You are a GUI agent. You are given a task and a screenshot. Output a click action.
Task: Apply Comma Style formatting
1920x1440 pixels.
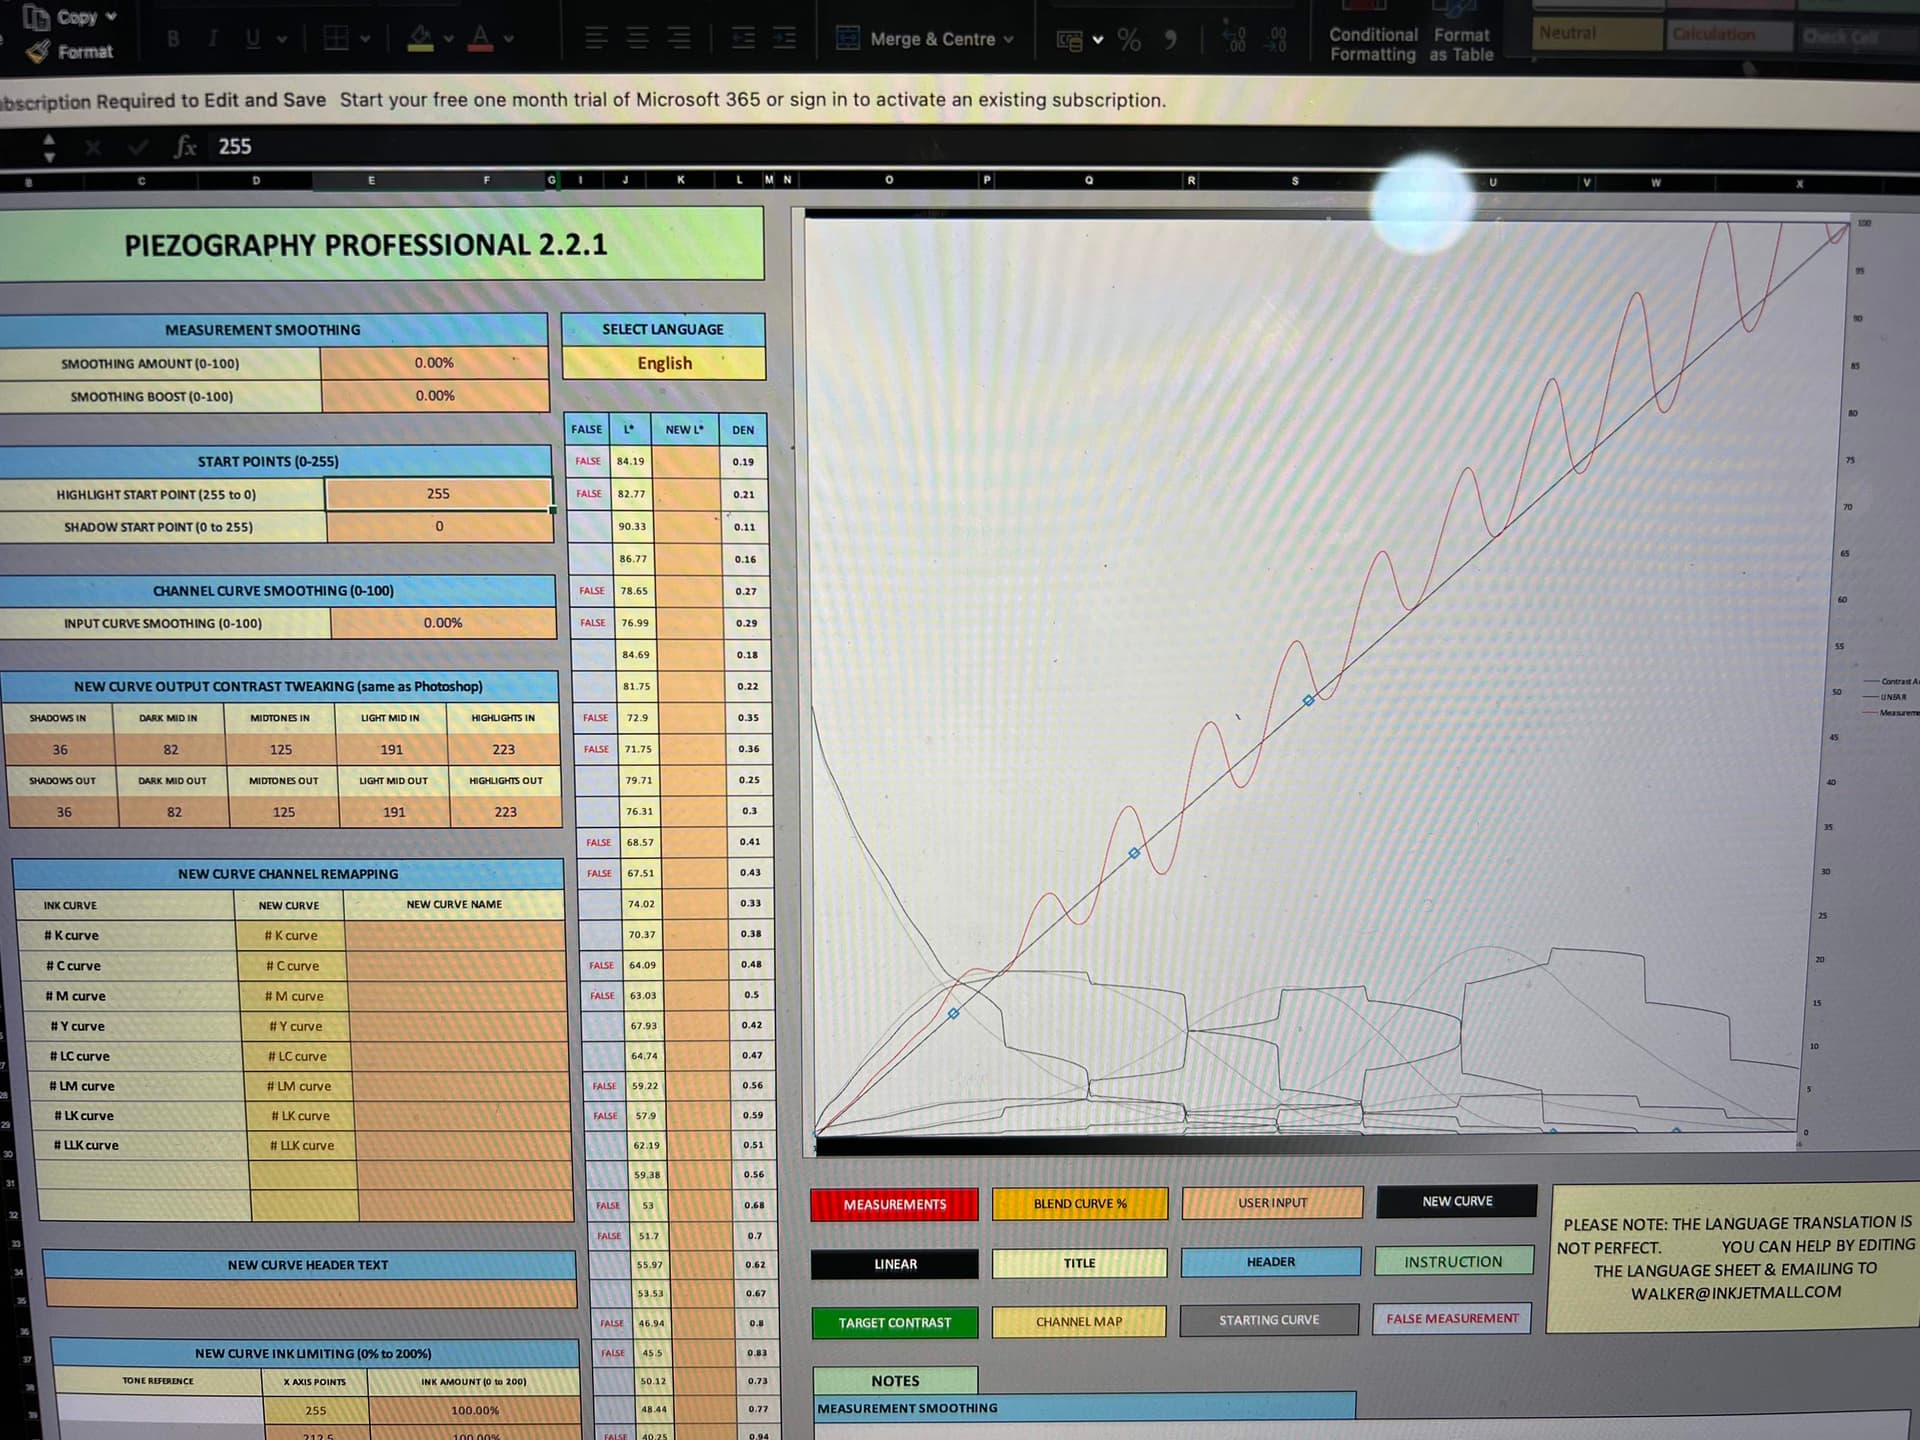point(1170,40)
